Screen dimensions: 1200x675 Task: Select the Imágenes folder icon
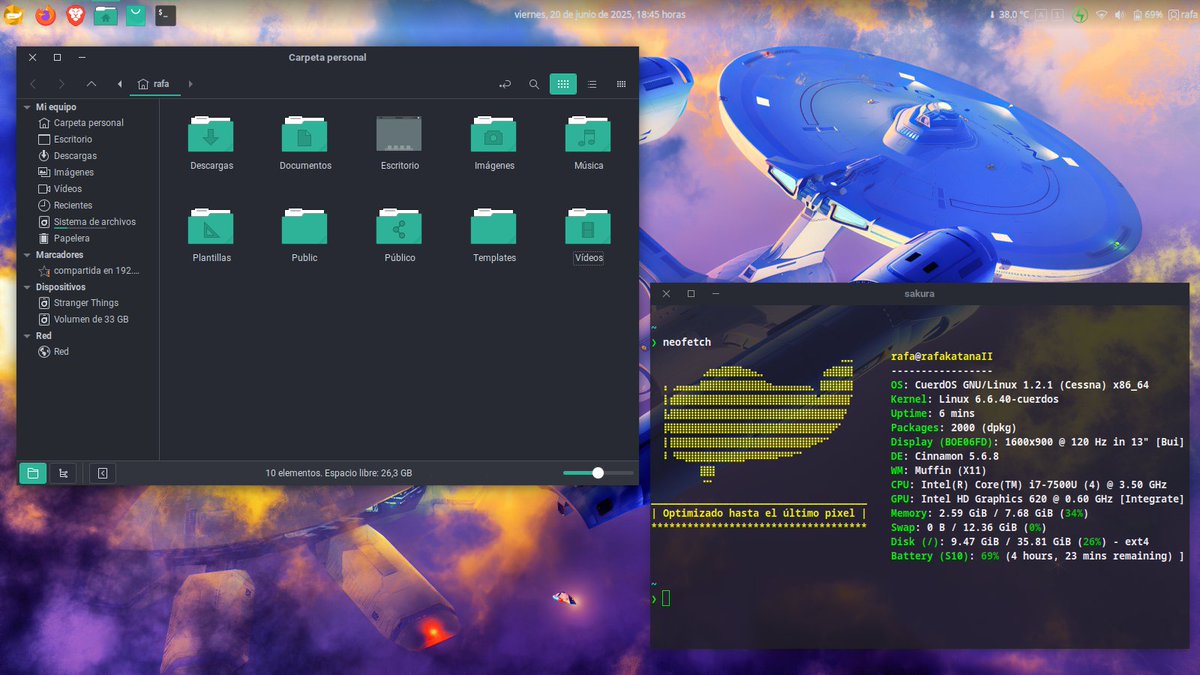[494, 134]
